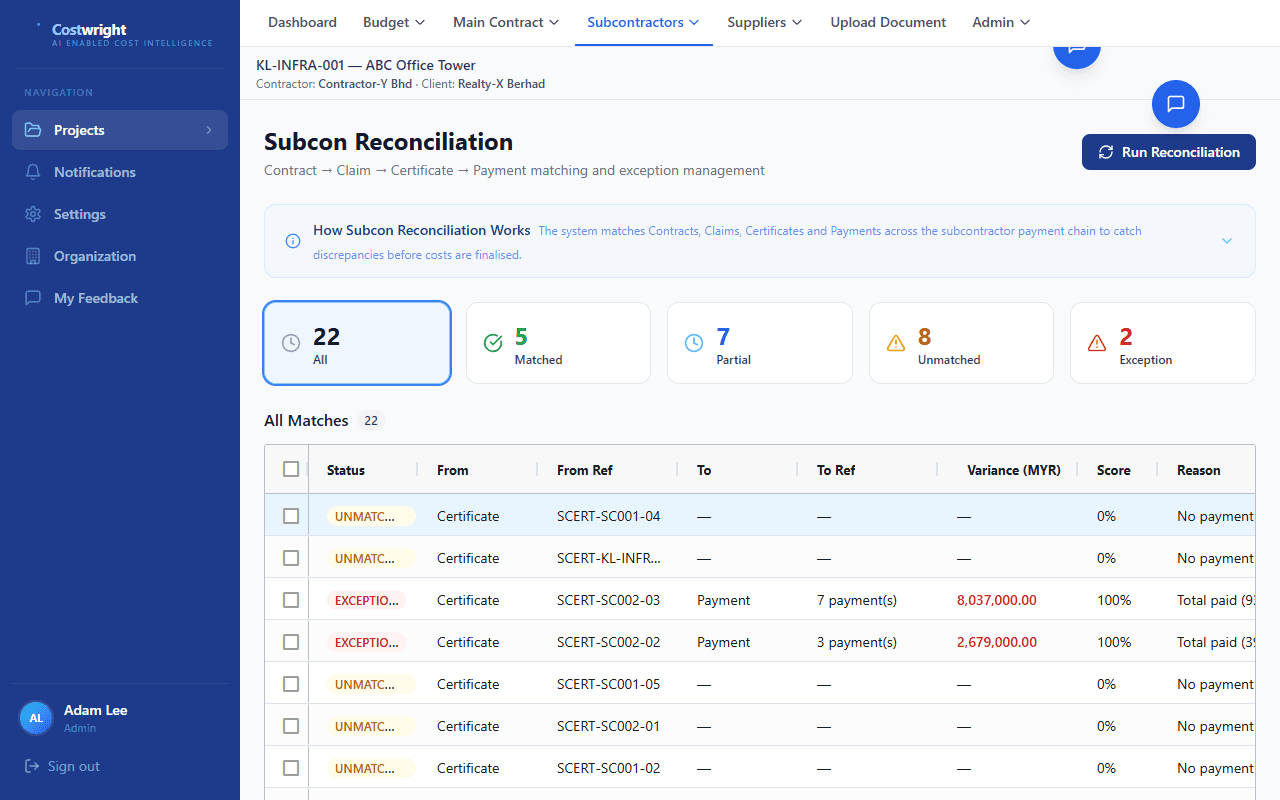
Task: Click the Adam Lee user name
Action: [x=95, y=710]
